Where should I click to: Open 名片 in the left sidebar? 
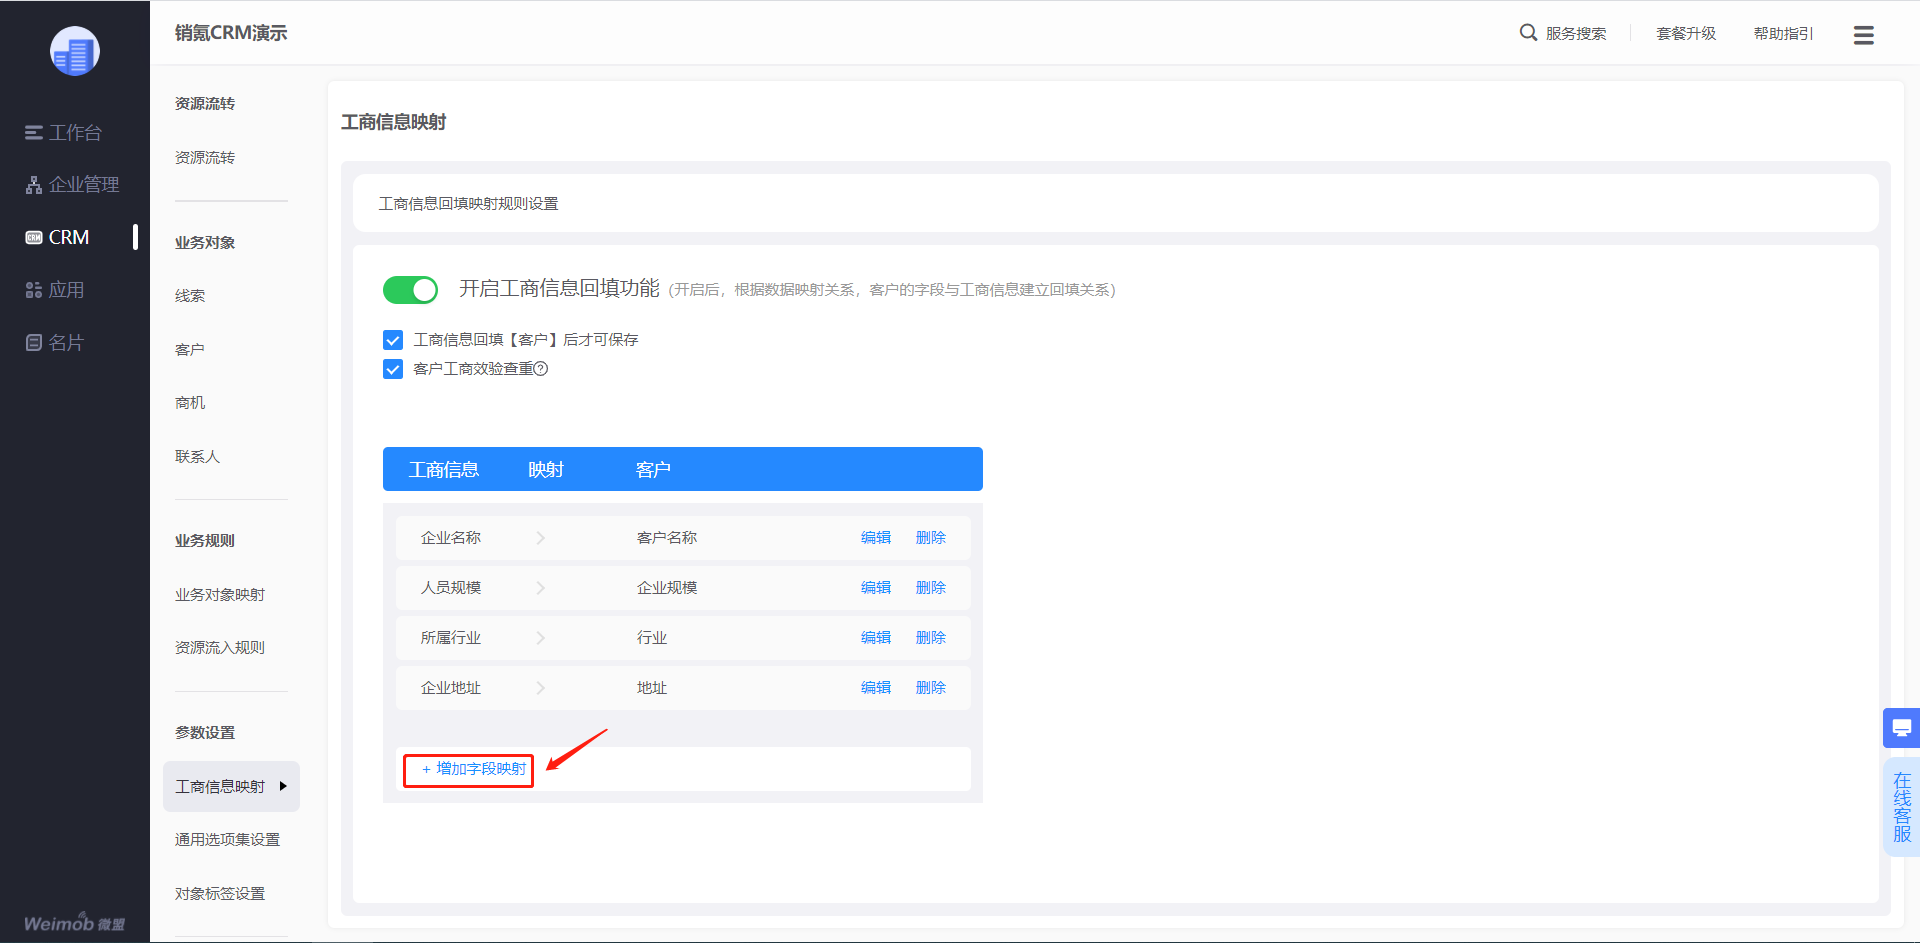tap(66, 343)
